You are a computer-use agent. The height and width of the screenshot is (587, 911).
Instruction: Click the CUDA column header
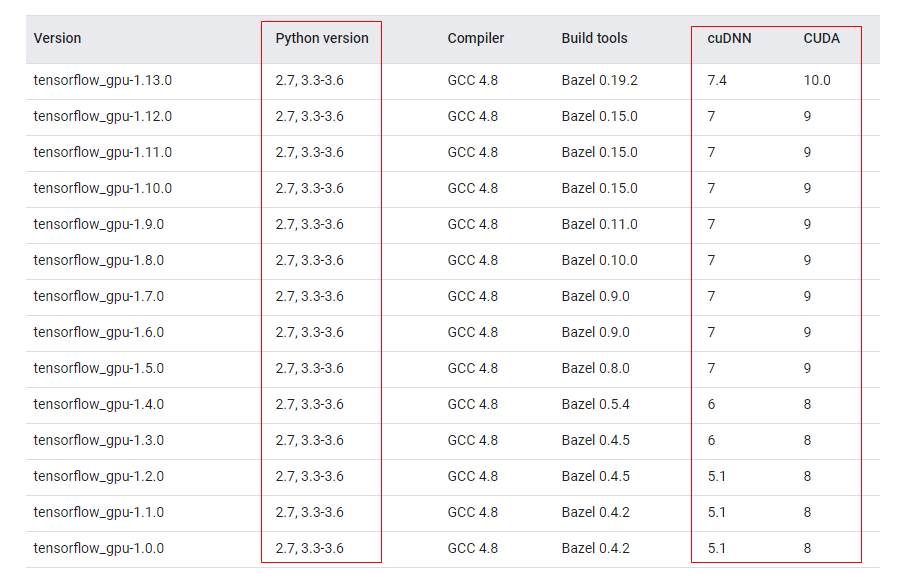click(822, 38)
